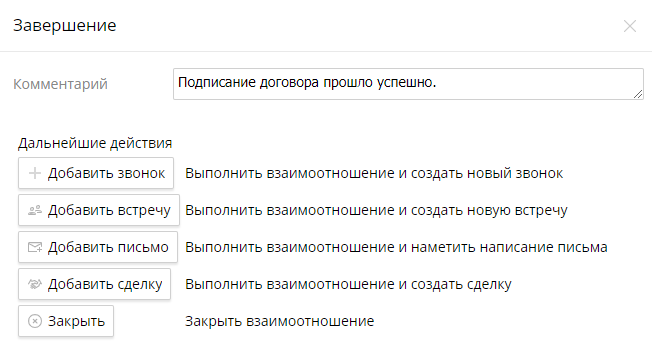
Task: Click the envelope icon on Добавить письмо
Action: (x=35, y=247)
